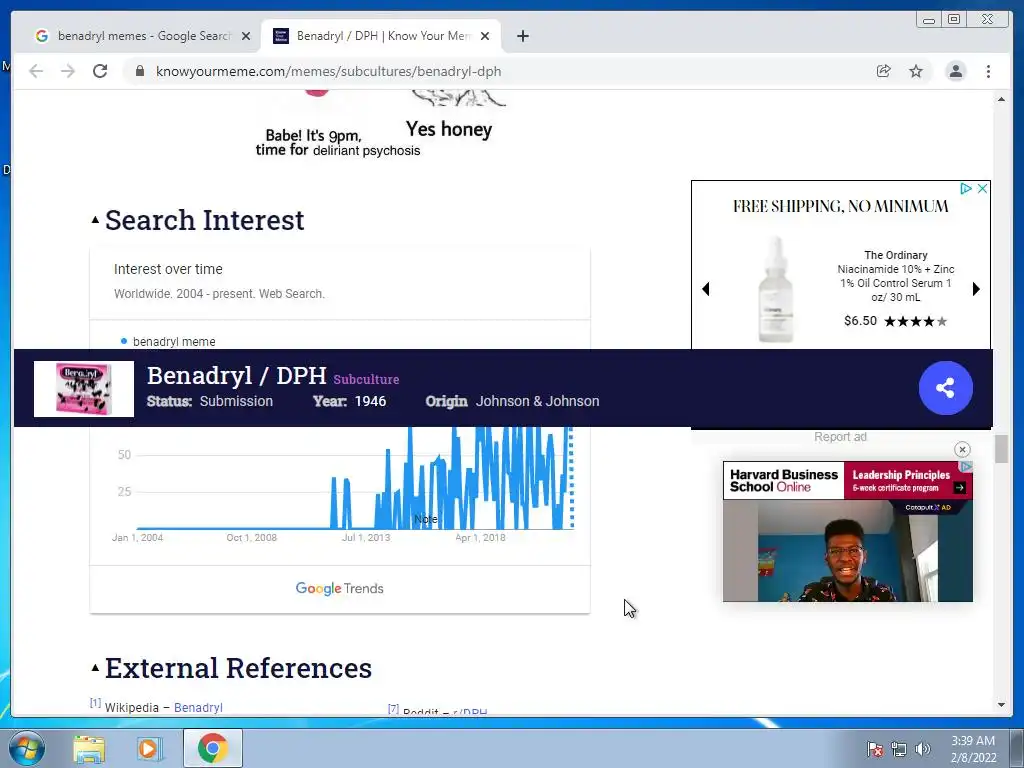
Task: Open the Google Trends logo link
Action: coord(340,588)
